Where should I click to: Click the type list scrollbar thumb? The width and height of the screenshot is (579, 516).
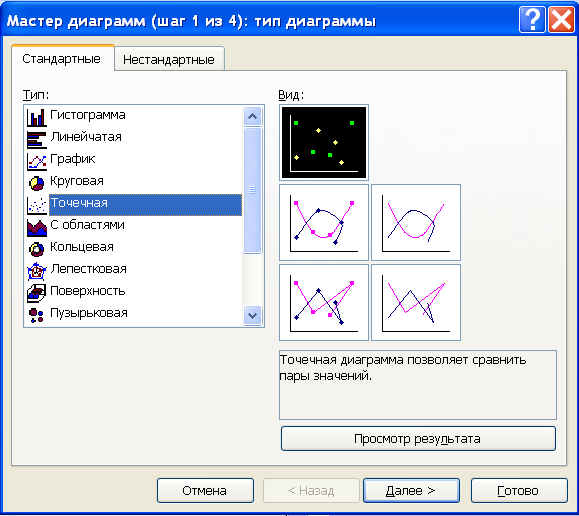tap(253, 190)
